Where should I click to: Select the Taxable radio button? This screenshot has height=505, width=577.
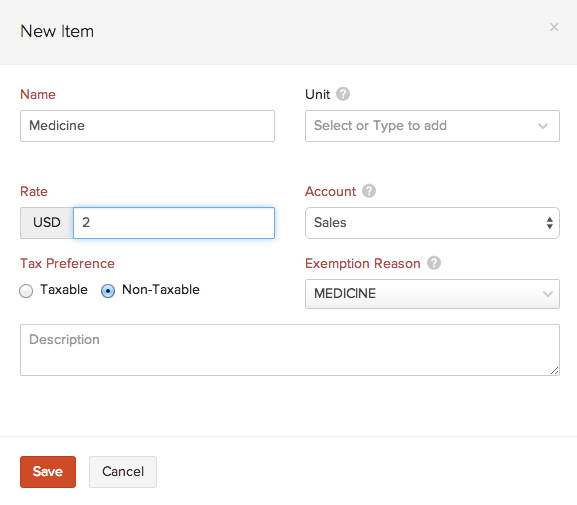(x=26, y=291)
